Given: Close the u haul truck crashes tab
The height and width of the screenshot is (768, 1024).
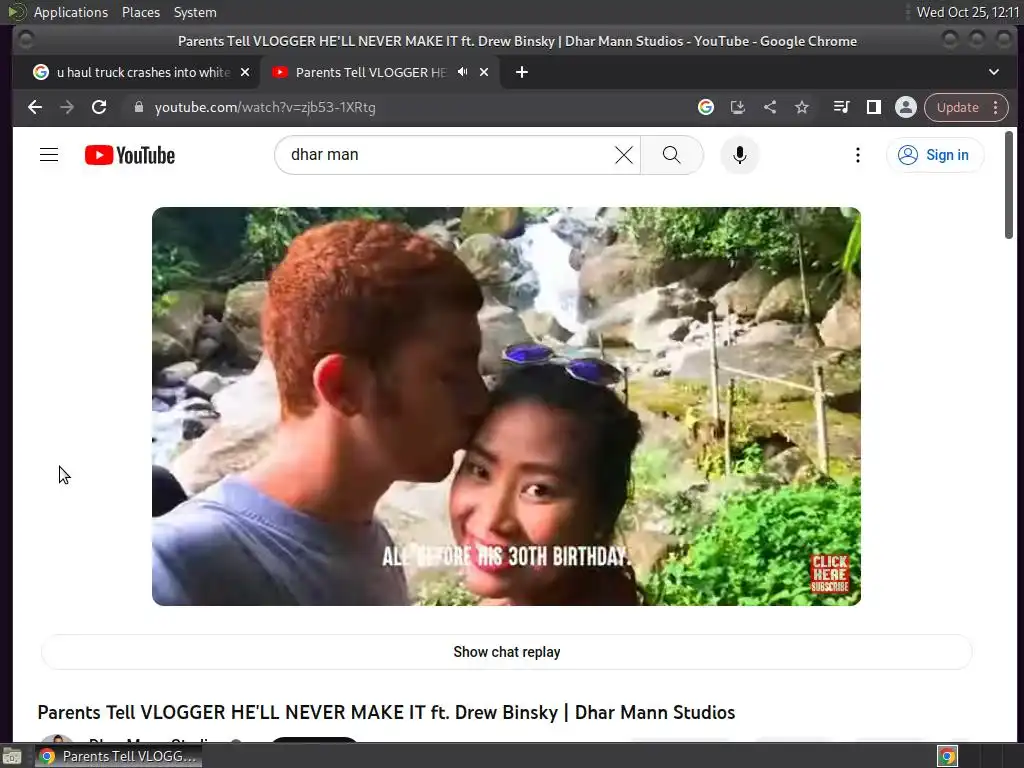Looking at the screenshot, I should click(x=245, y=72).
